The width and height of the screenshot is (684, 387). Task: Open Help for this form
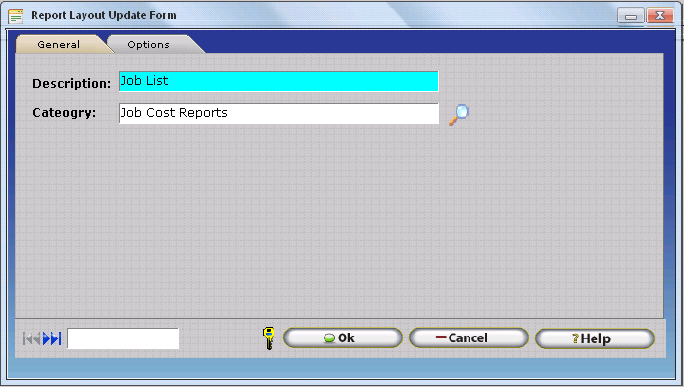point(595,339)
